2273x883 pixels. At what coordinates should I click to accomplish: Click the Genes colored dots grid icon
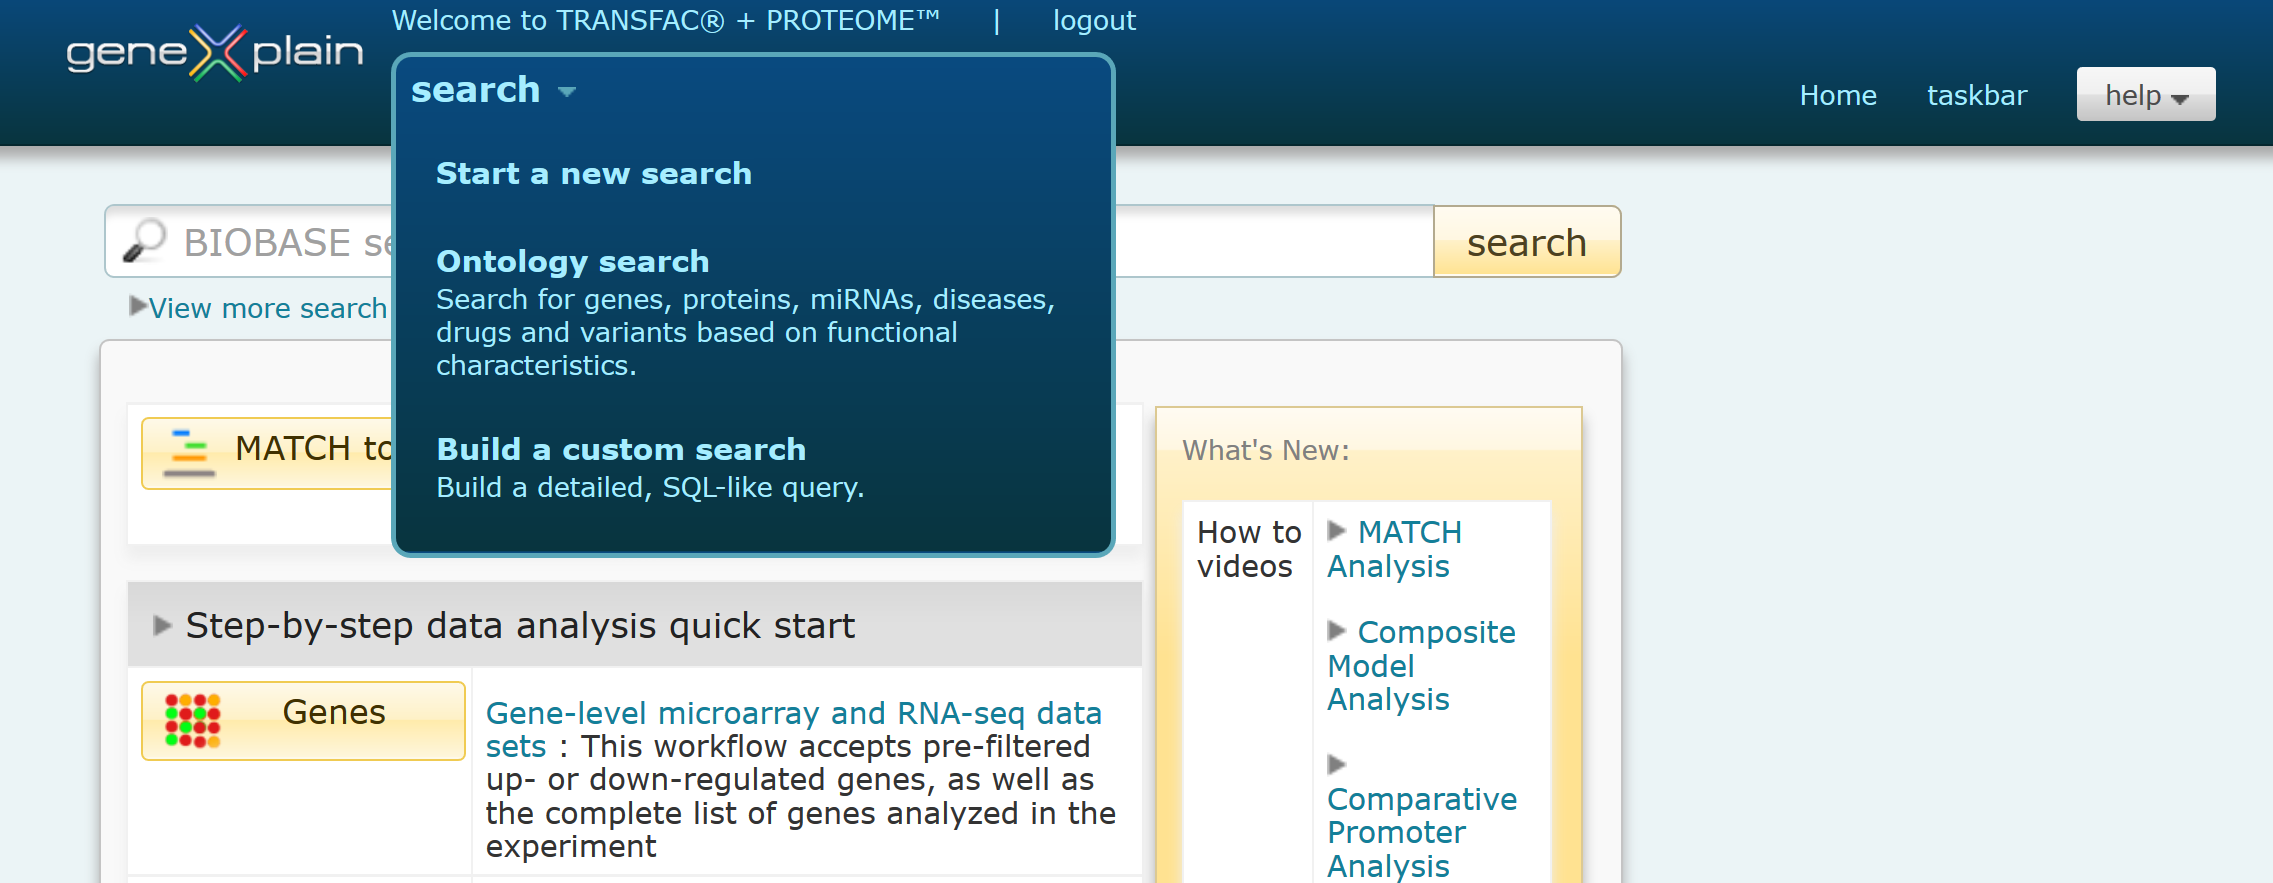coord(192,720)
